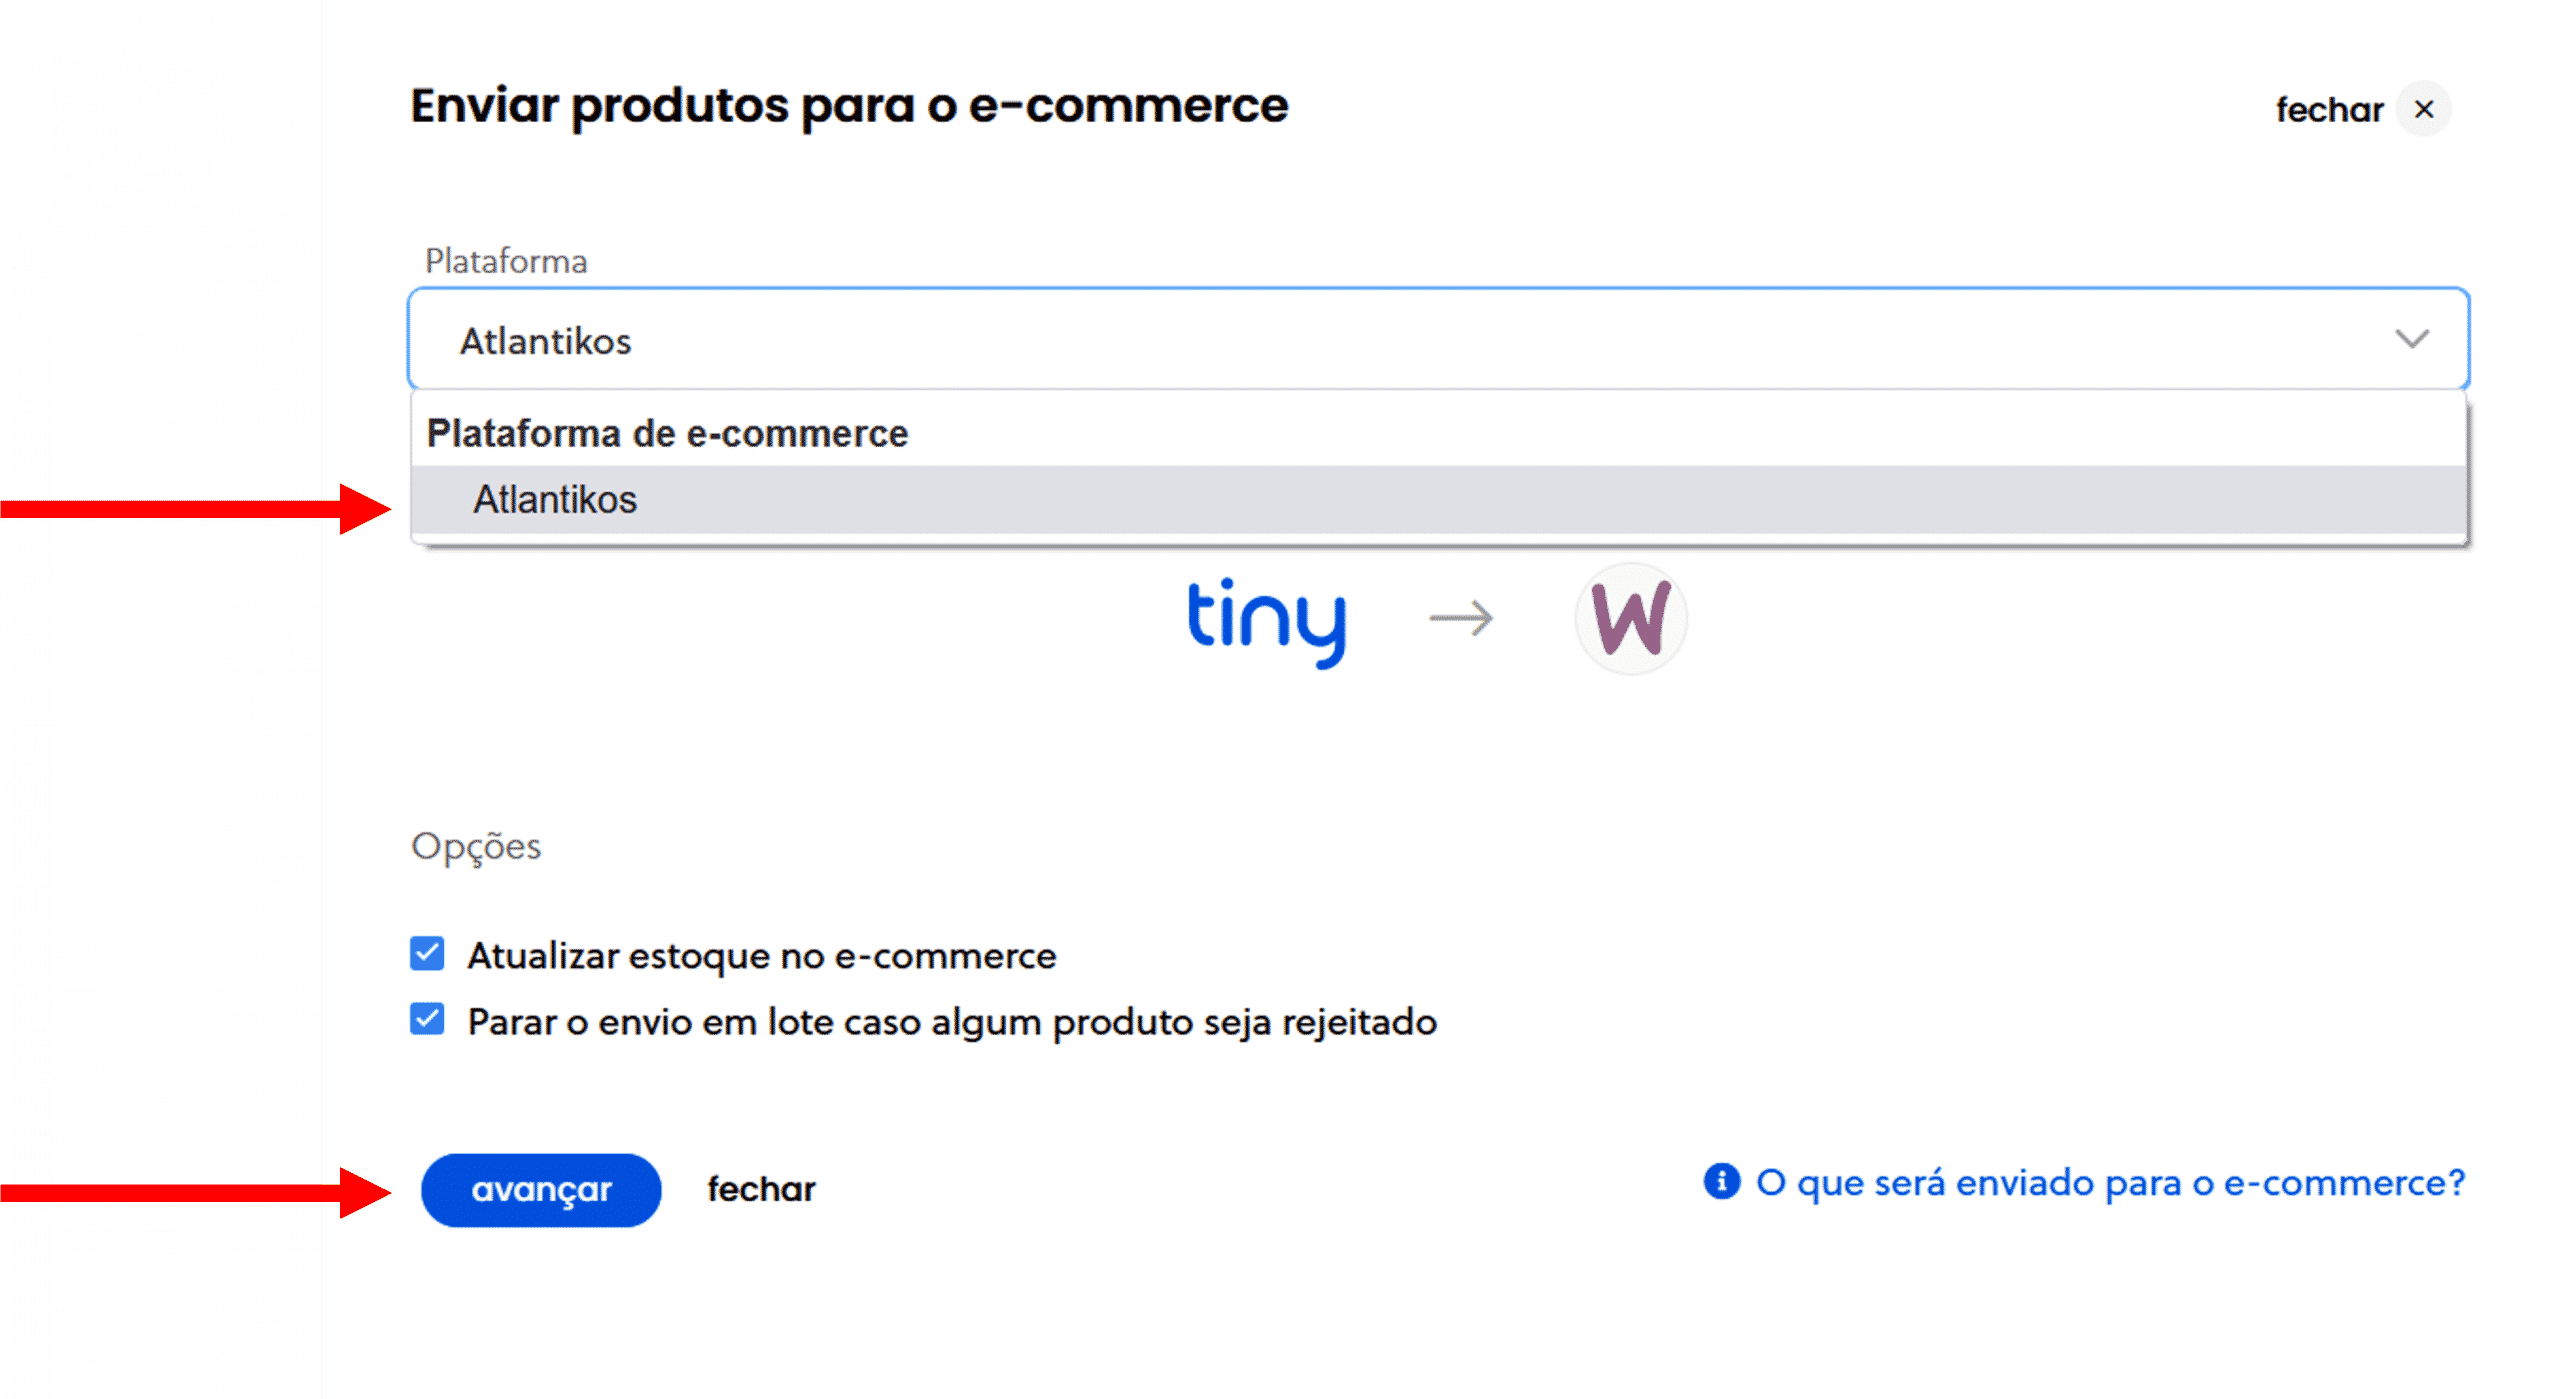Click the Plataforma field label

coord(506,261)
